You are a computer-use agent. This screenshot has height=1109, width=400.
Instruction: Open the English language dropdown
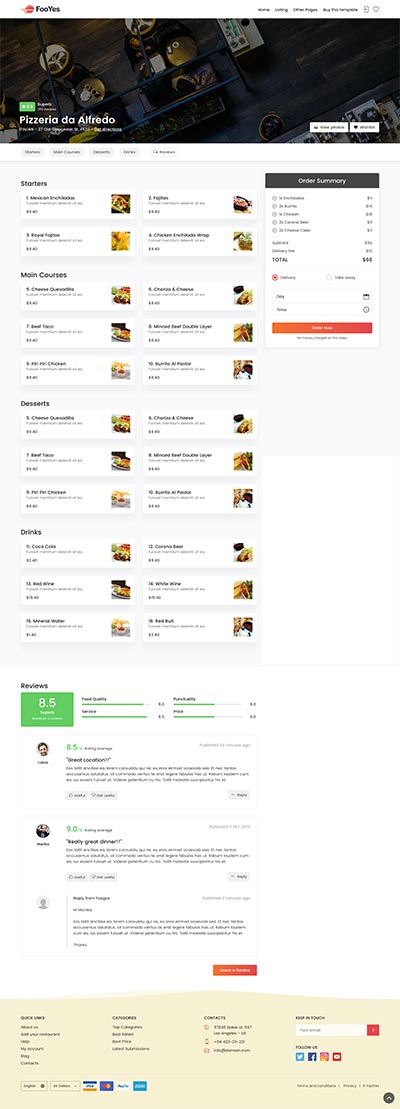34,1086
